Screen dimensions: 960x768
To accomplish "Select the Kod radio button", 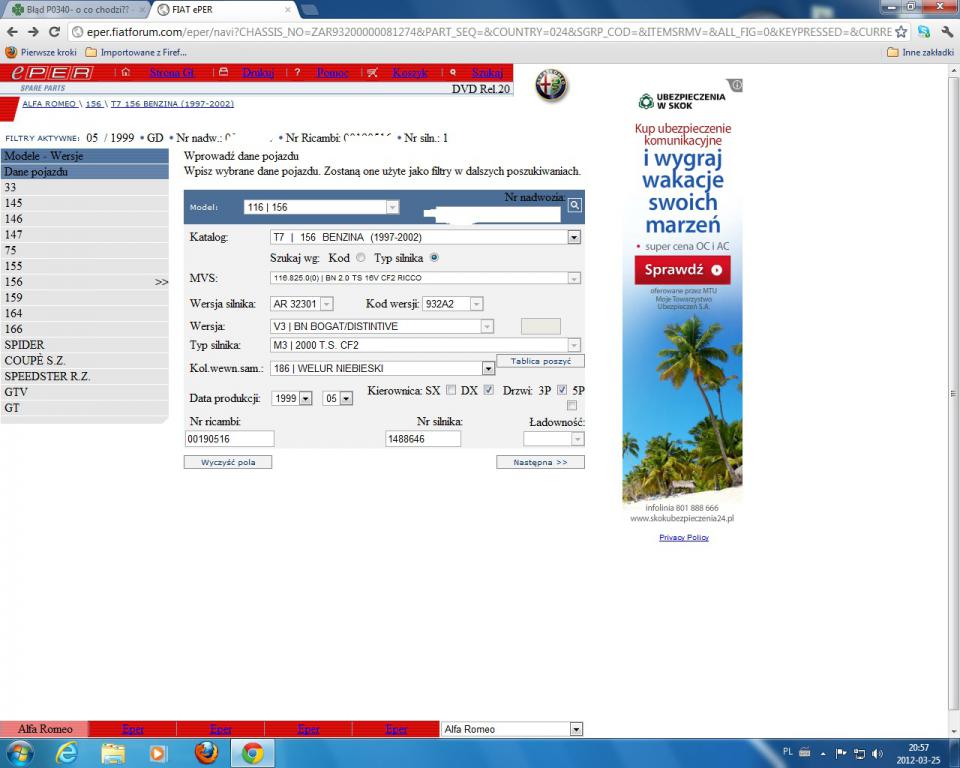I will coord(361,258).
